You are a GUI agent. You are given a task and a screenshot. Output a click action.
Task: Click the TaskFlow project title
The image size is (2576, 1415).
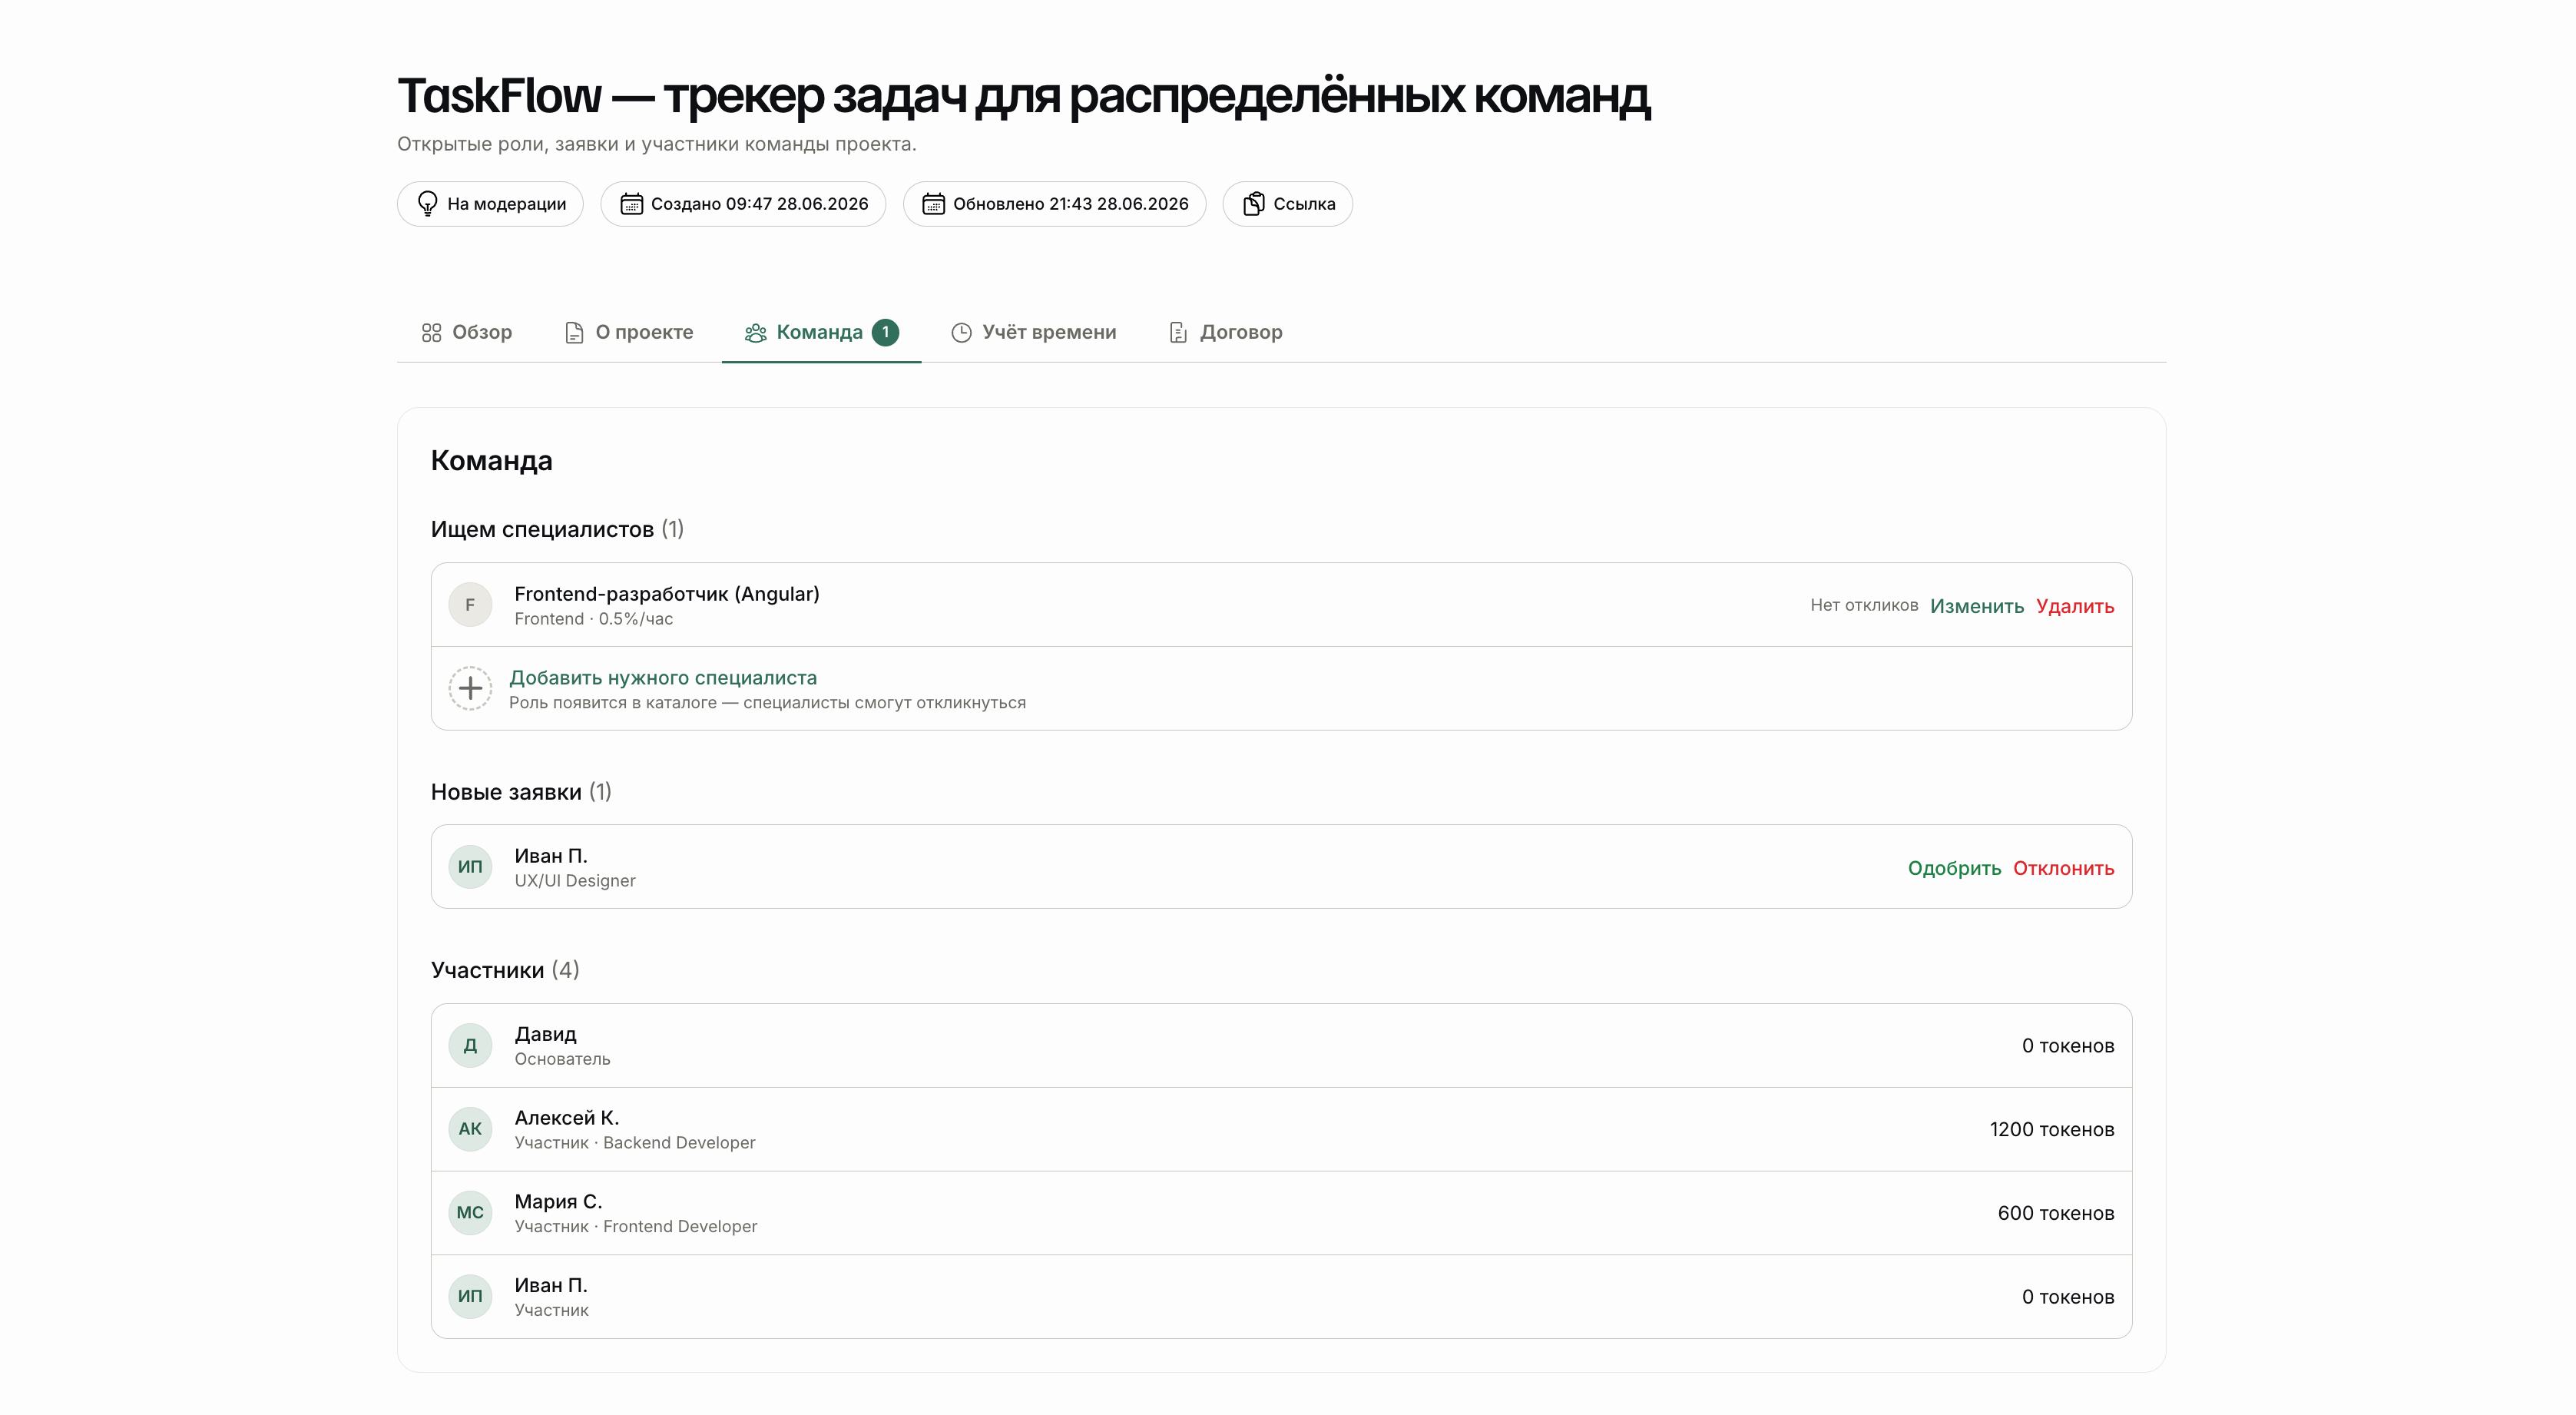pos(1024,96)
